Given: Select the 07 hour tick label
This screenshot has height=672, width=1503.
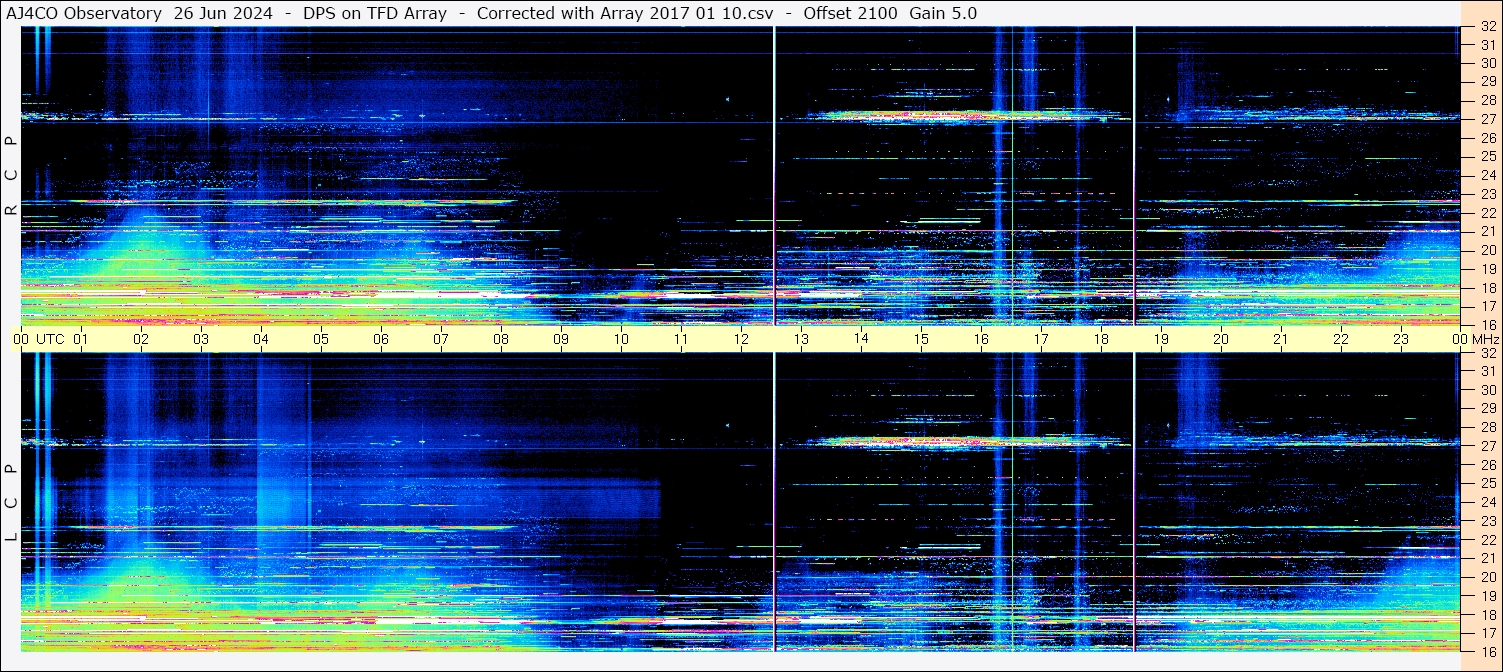Looking at the screenshot, I should click(441, 339).
